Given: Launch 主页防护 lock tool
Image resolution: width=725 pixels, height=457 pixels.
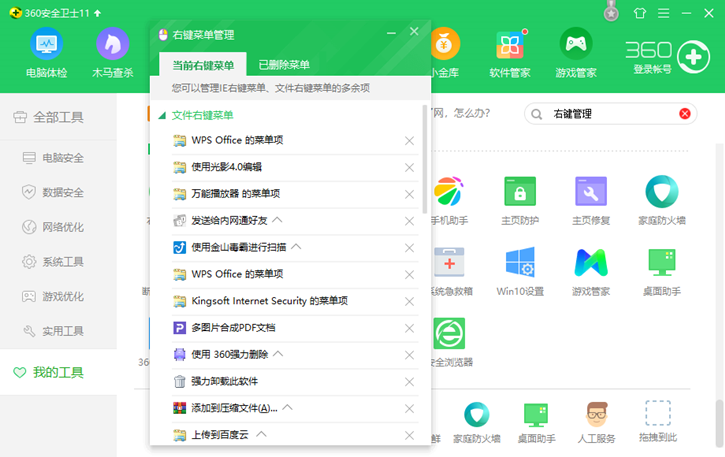Looking at the screenshot, I should tap(520, 191).
